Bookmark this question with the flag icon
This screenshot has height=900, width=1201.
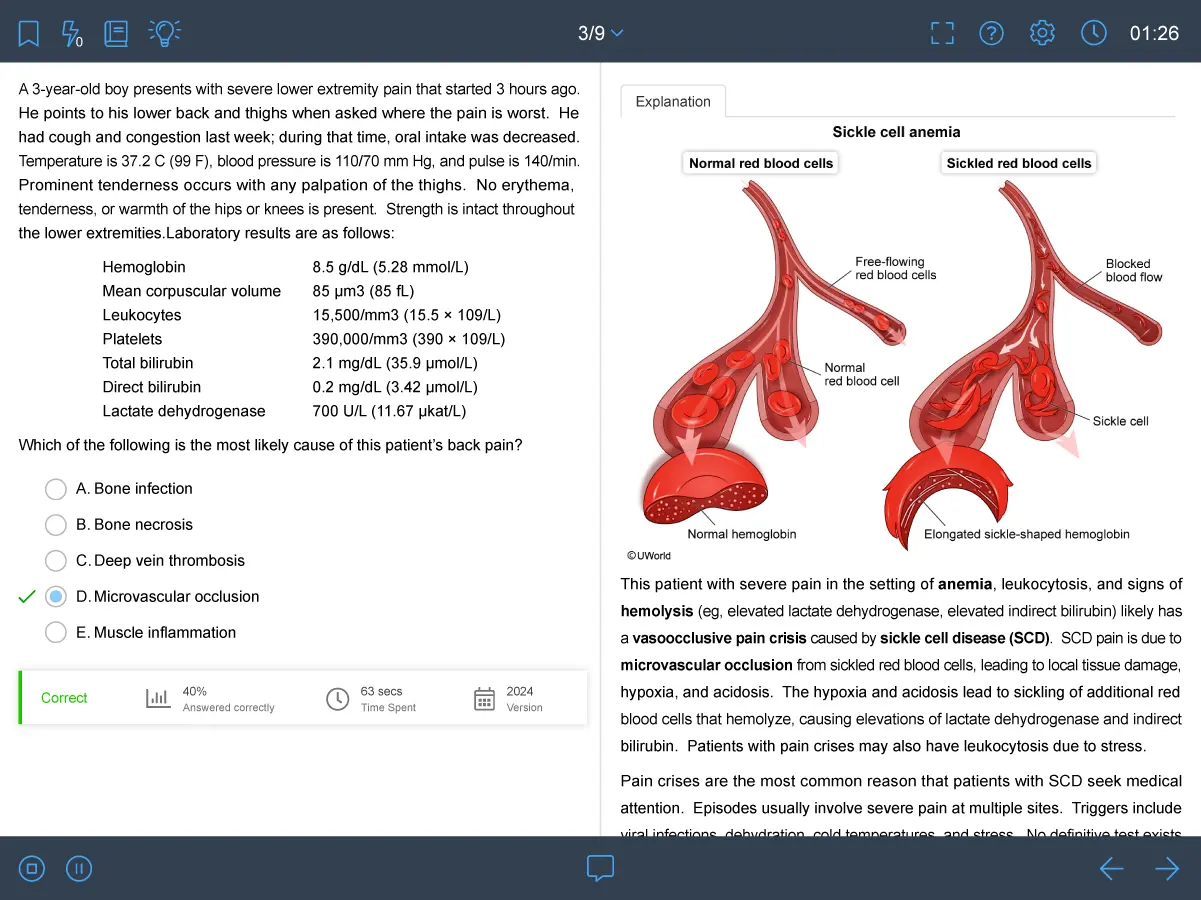coord(29,34)
